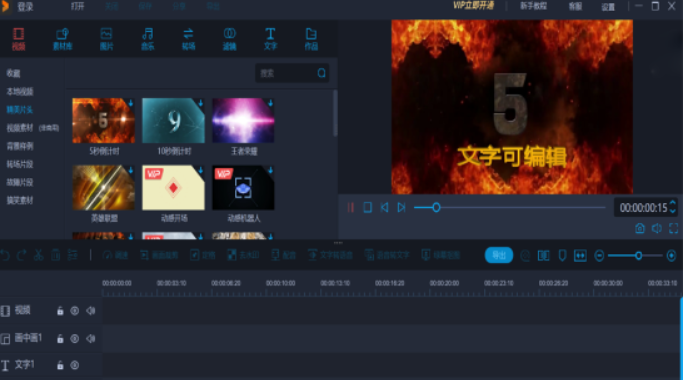This screenshot has height=380, width=684.
Task: Select 收藏 favorites in the sidebar
Action: coord(14,73)
